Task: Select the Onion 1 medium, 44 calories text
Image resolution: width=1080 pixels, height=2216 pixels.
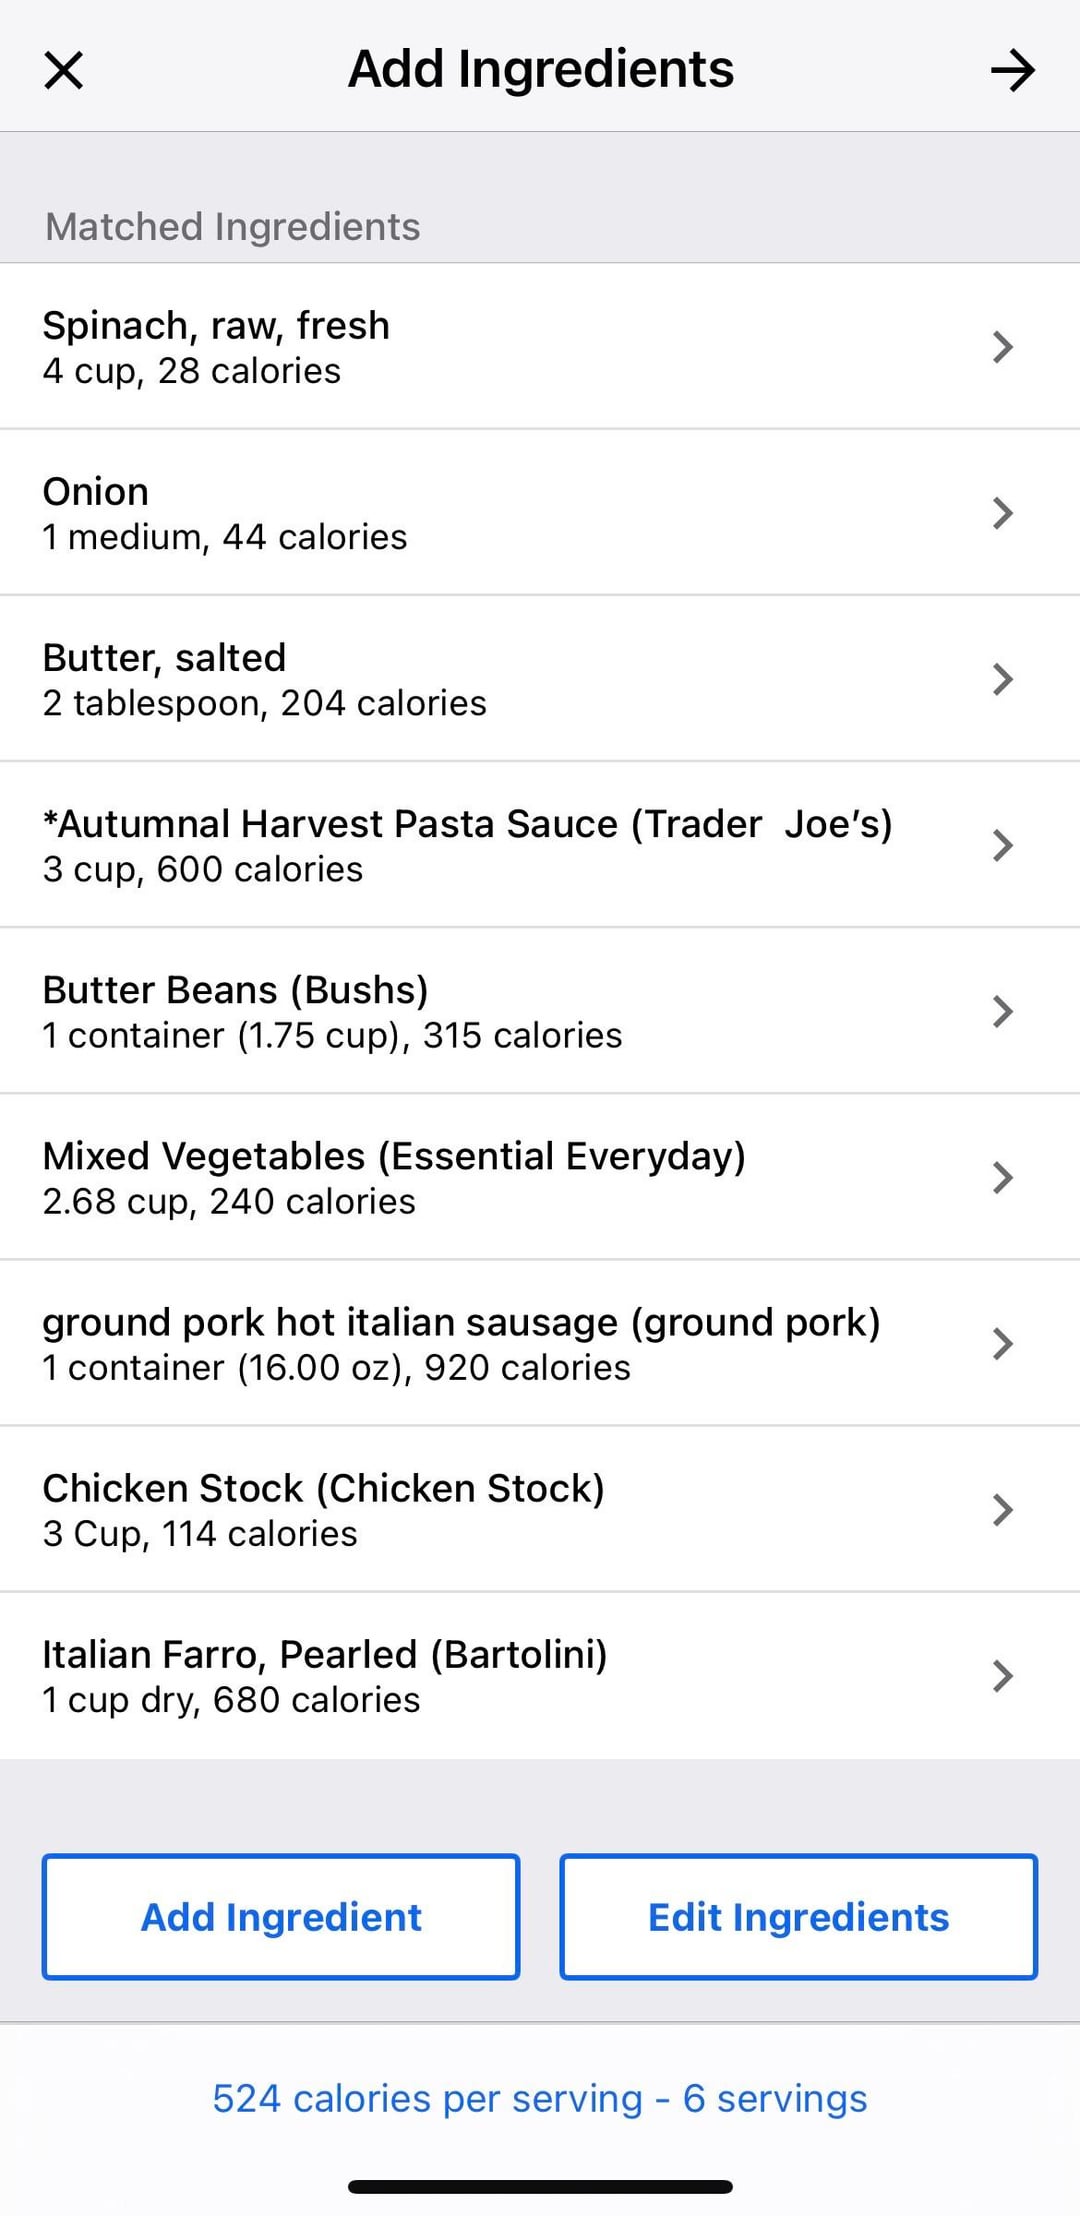Action: (225, 537)
